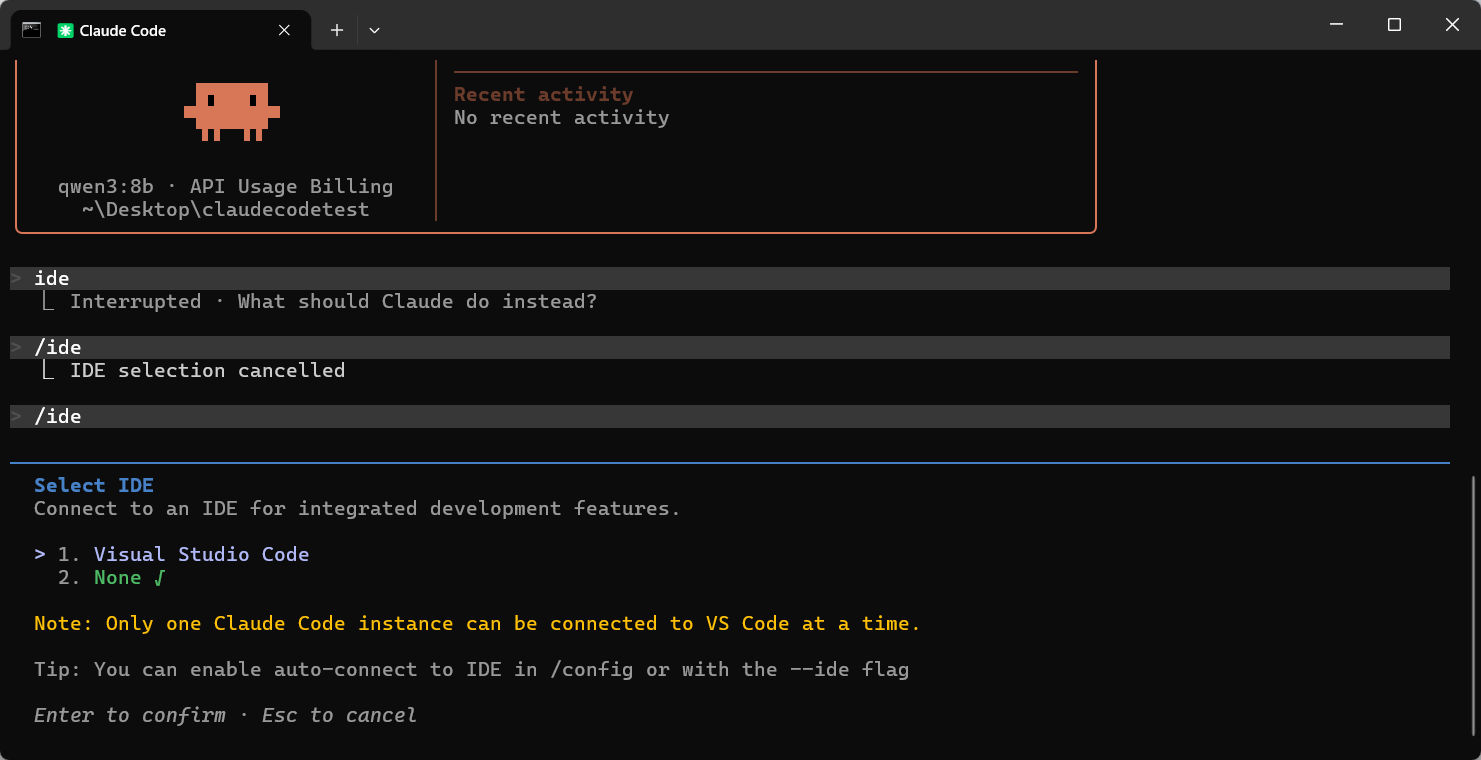Screen dimensions: 1481x760
Task: Click the IDE selection cancelled message
Action: coord(207,370)
